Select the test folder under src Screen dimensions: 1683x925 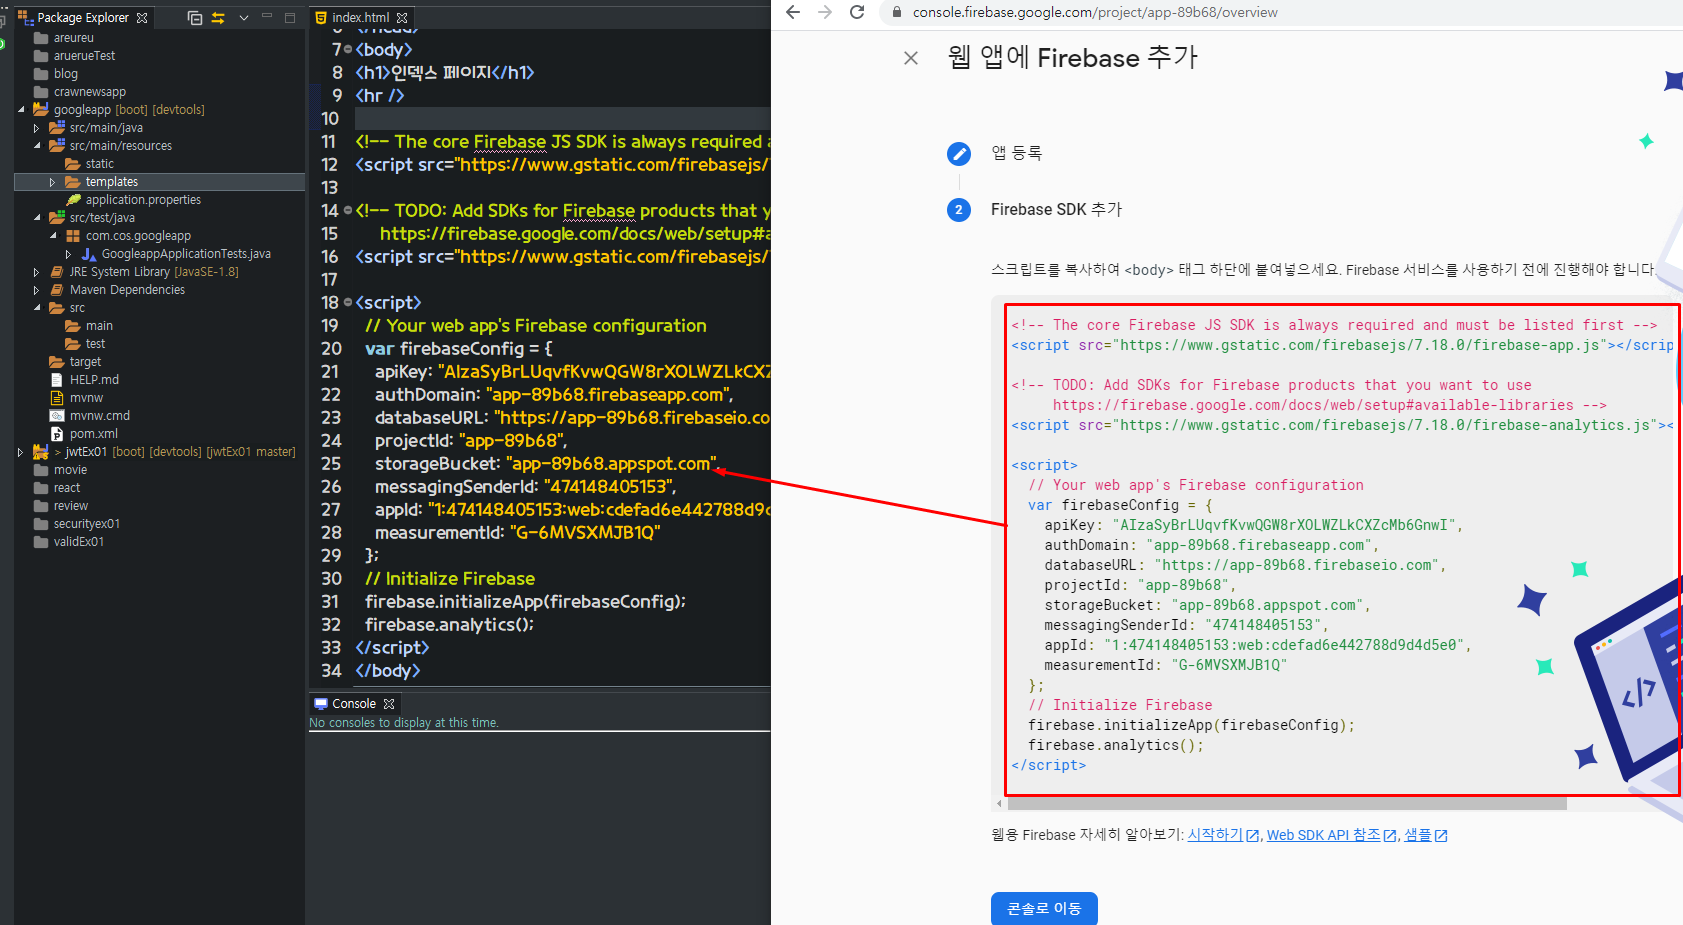(x=95, y=344)
